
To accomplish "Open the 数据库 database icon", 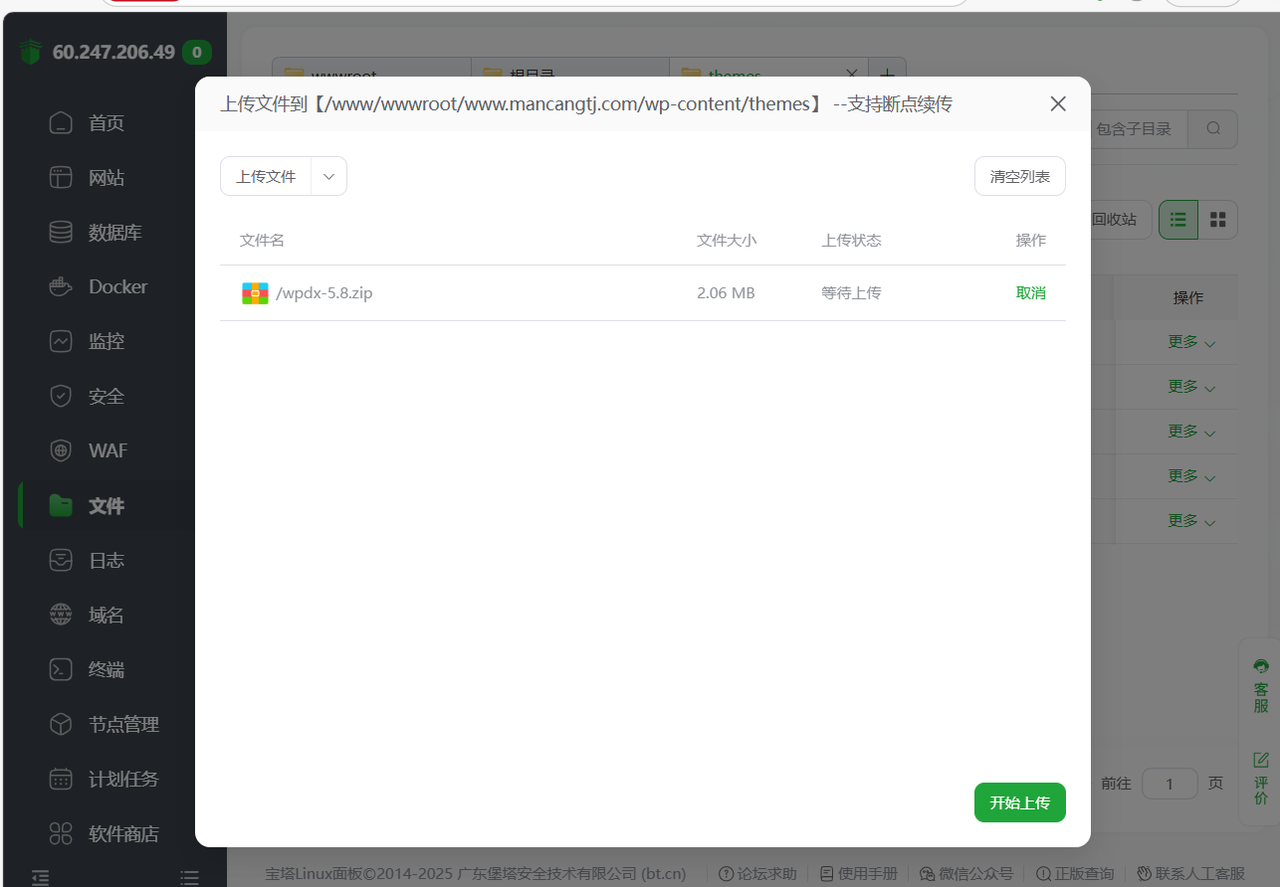I will coord(61,232).
